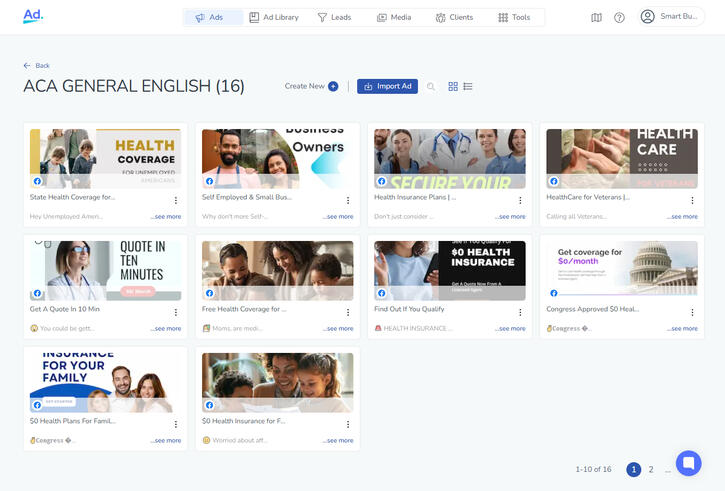Open the Secure Your ad thumbnail

click(450, 159)
